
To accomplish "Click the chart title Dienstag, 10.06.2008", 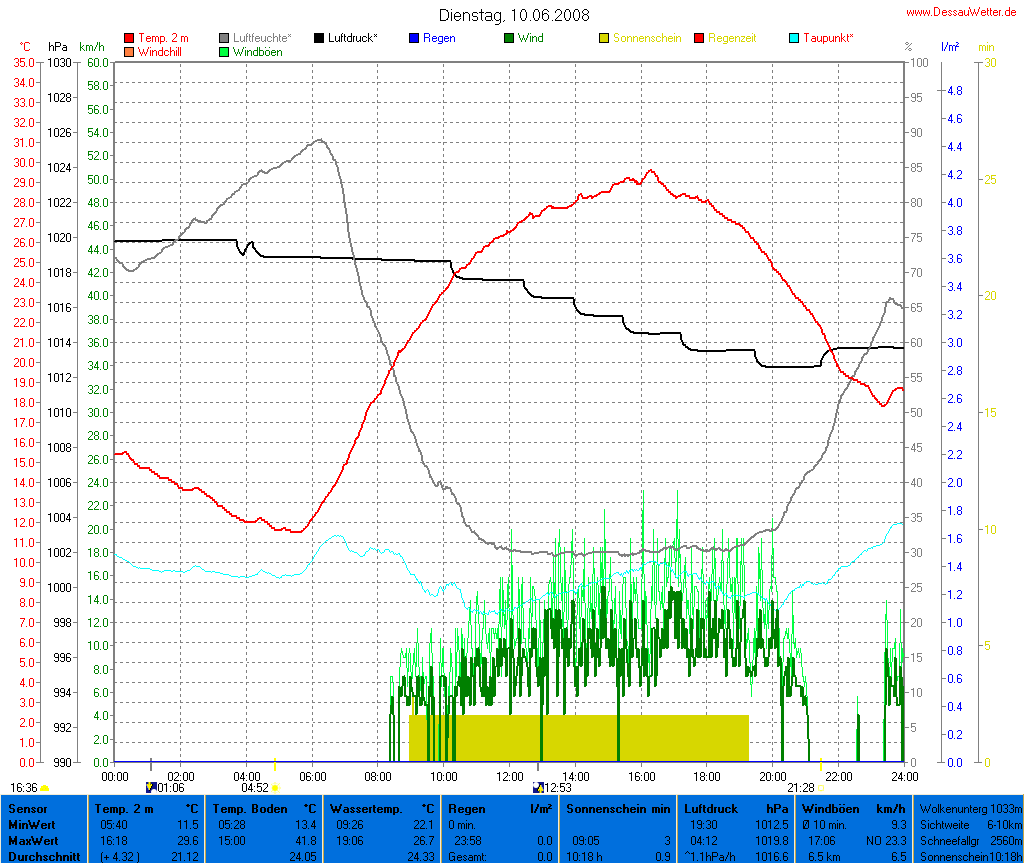I will pos(514,15).
